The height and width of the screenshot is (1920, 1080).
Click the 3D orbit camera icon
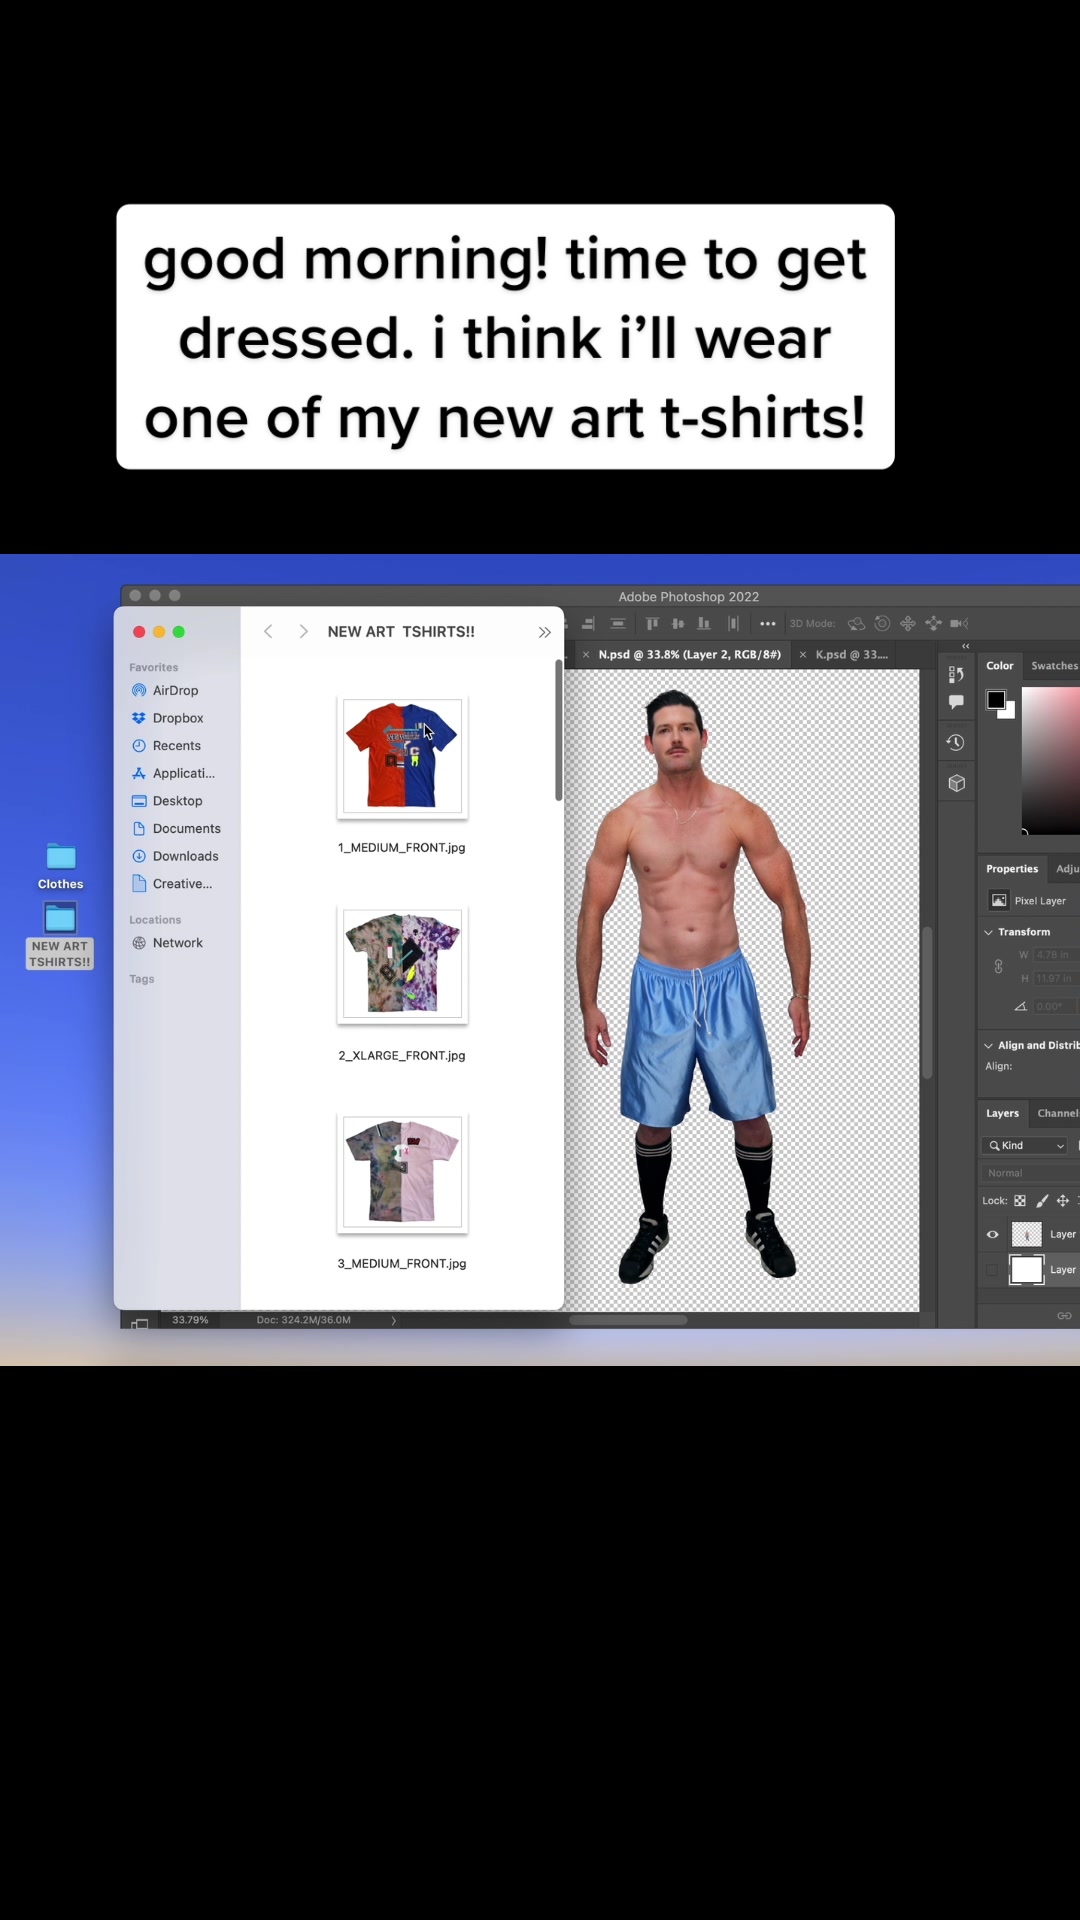tap(857, 623)
